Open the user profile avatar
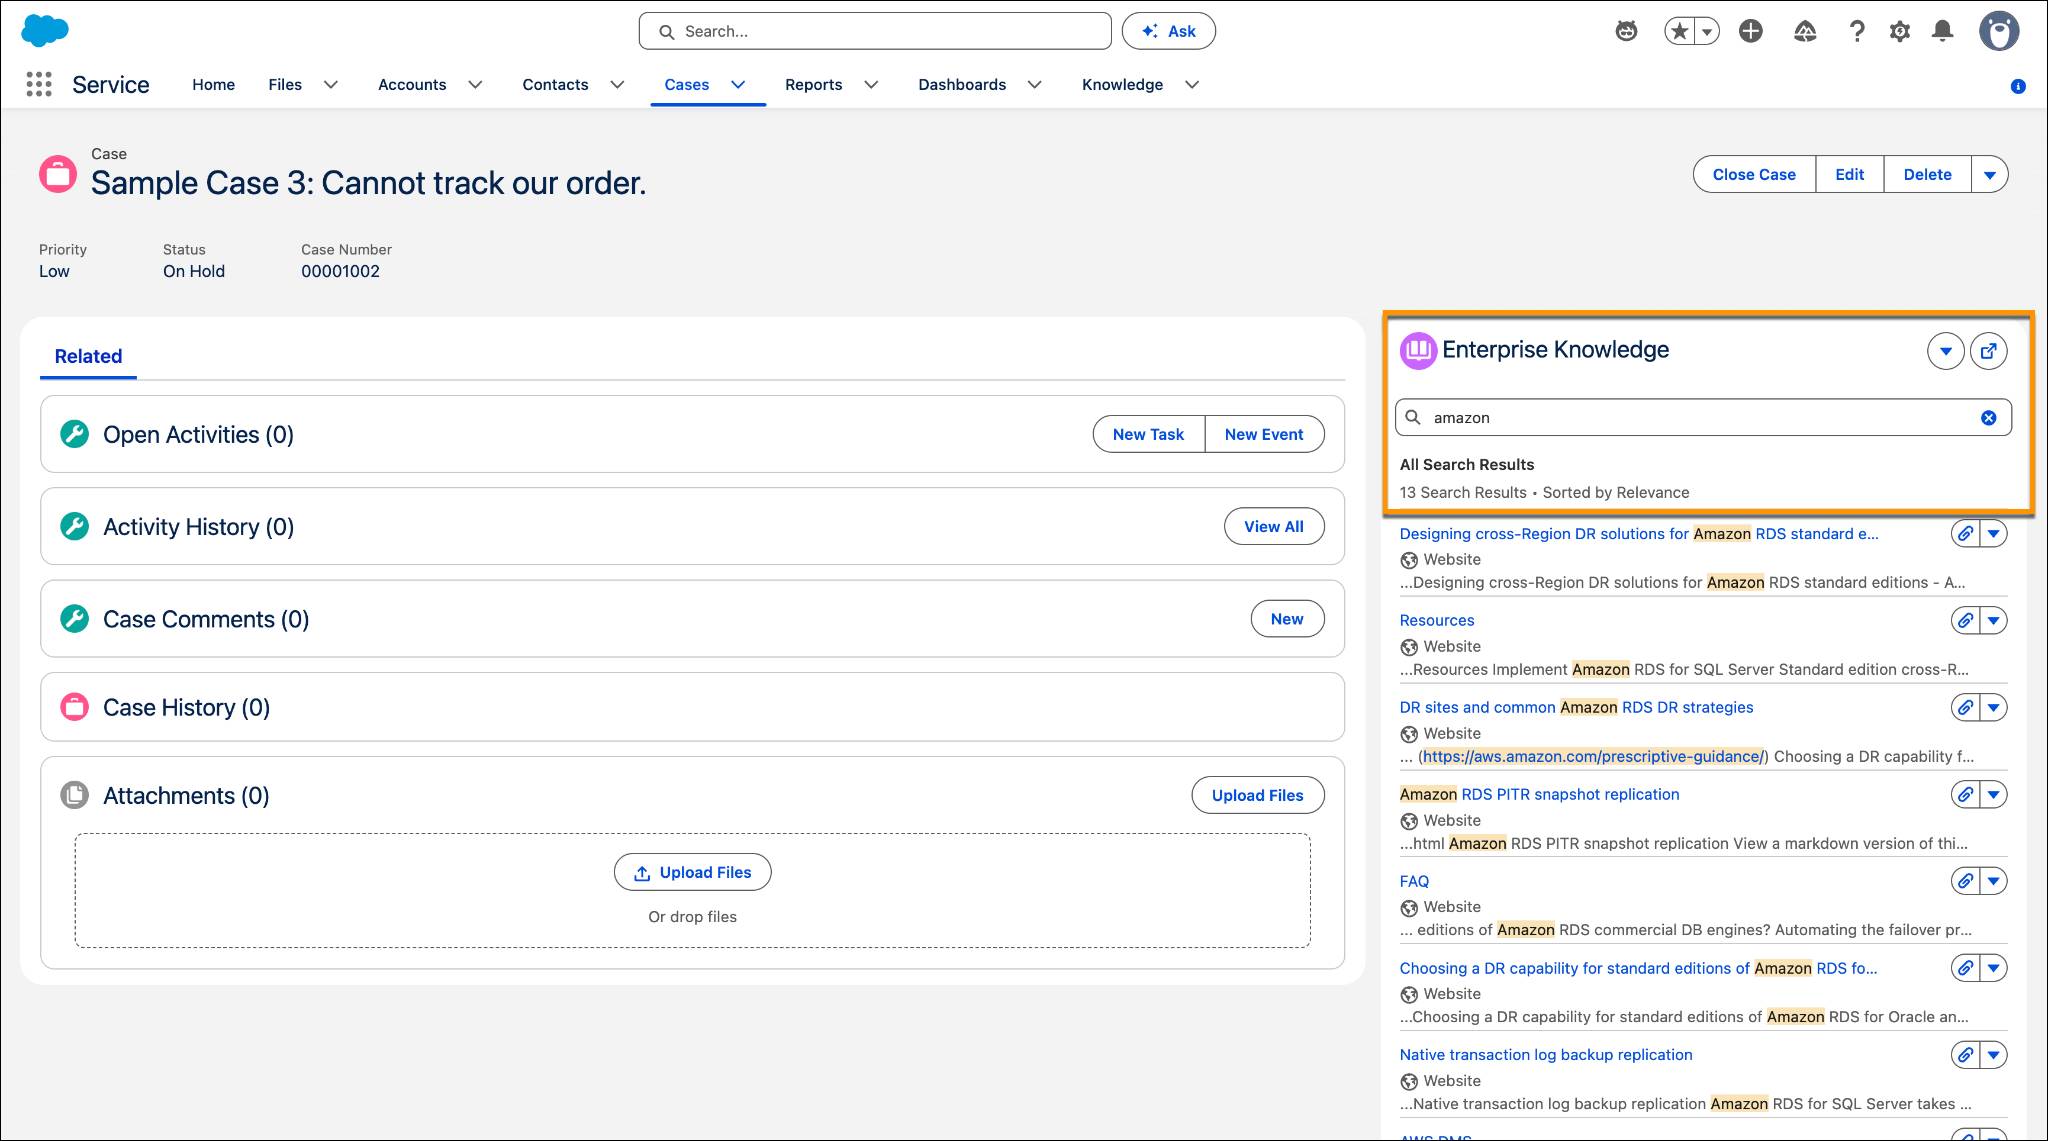Screen dimensions: 2048x1141 [x=1999, y=31]
